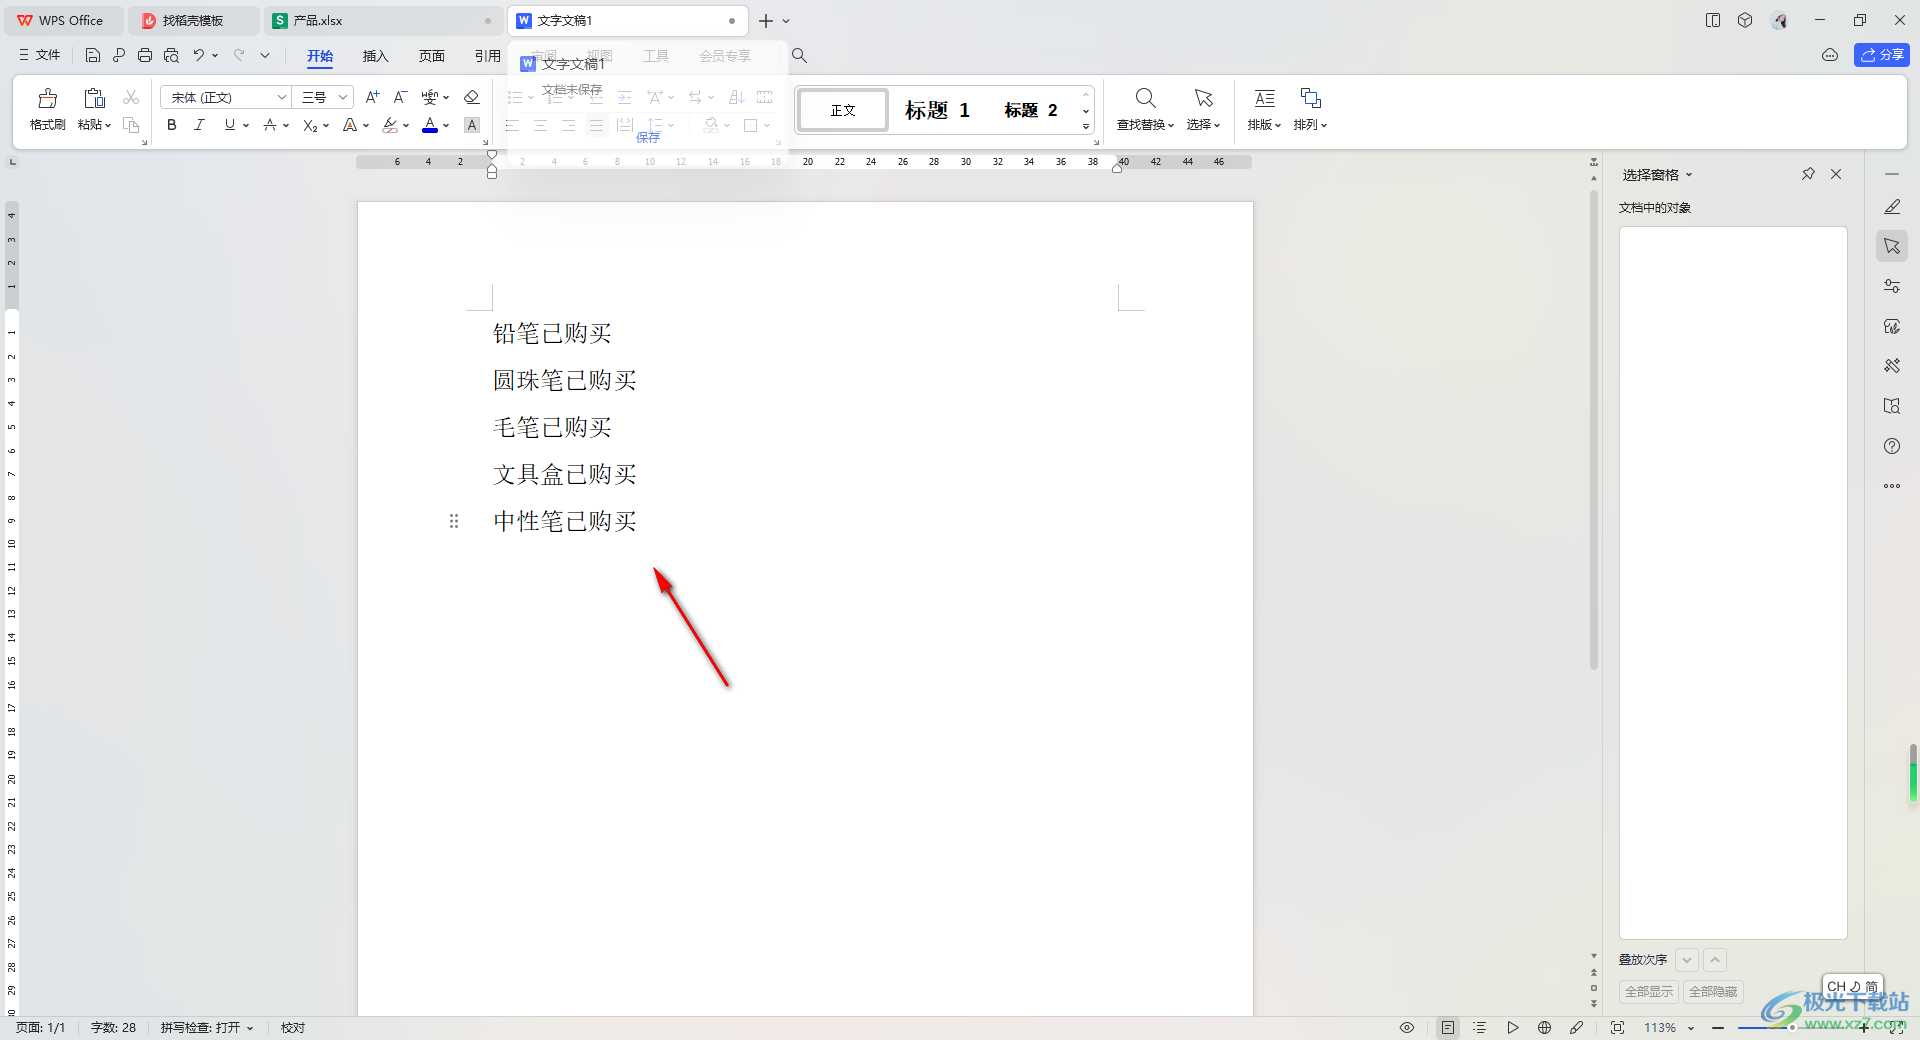The width and height of the screenshot is (1920, 1040).
Task: Click the eye protection mode icon in status bar
Action: pos(1407,1028)
